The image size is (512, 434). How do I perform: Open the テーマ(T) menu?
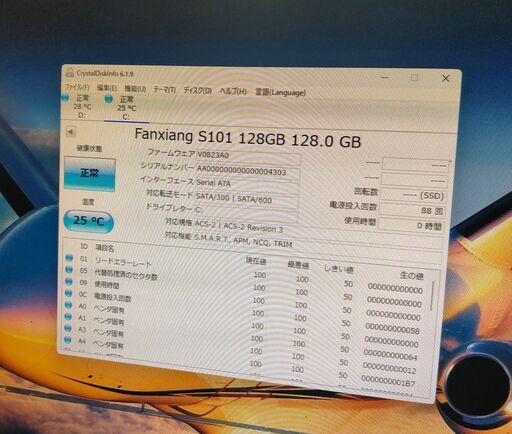click(x=164, y=90)
